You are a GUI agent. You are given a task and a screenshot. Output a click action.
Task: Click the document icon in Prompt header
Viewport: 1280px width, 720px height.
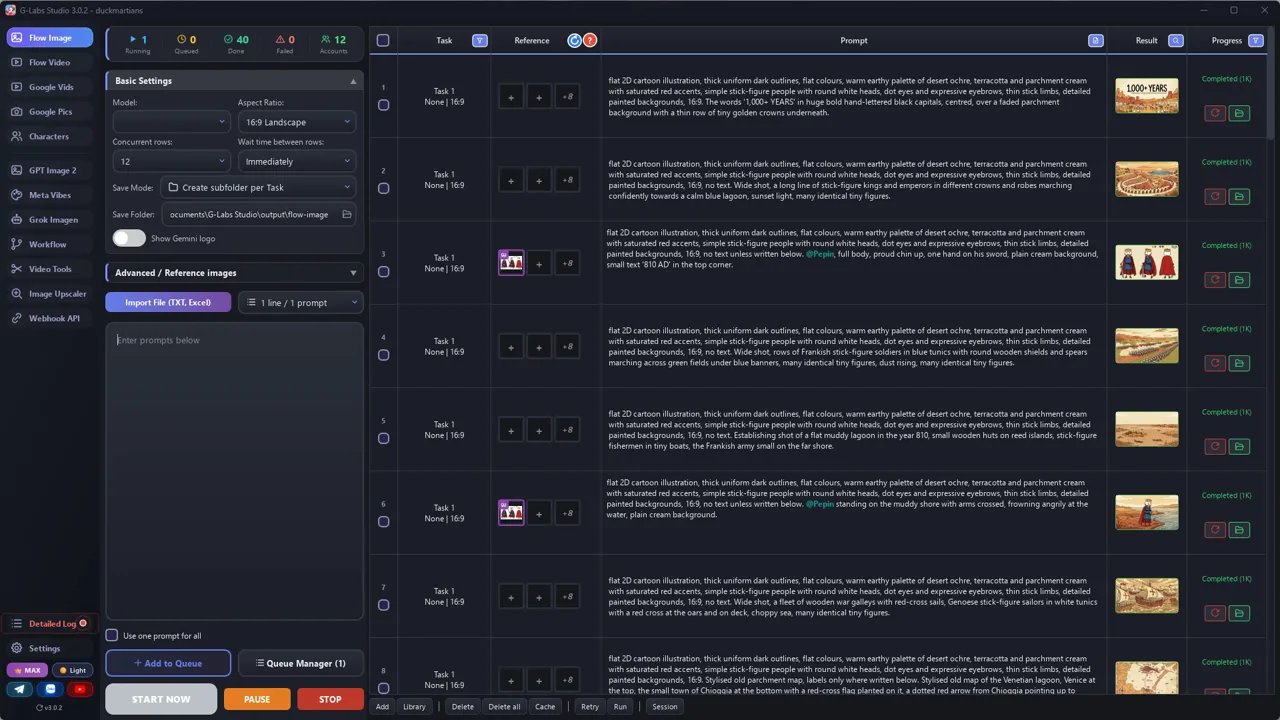[x=1096, y=41]
